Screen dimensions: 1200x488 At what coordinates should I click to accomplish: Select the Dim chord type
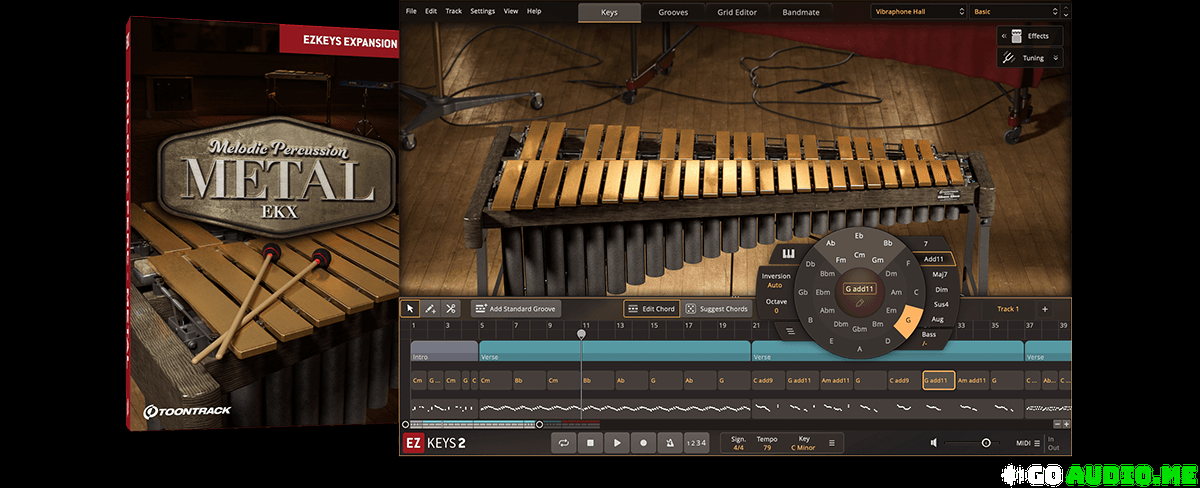click(940, 289)
